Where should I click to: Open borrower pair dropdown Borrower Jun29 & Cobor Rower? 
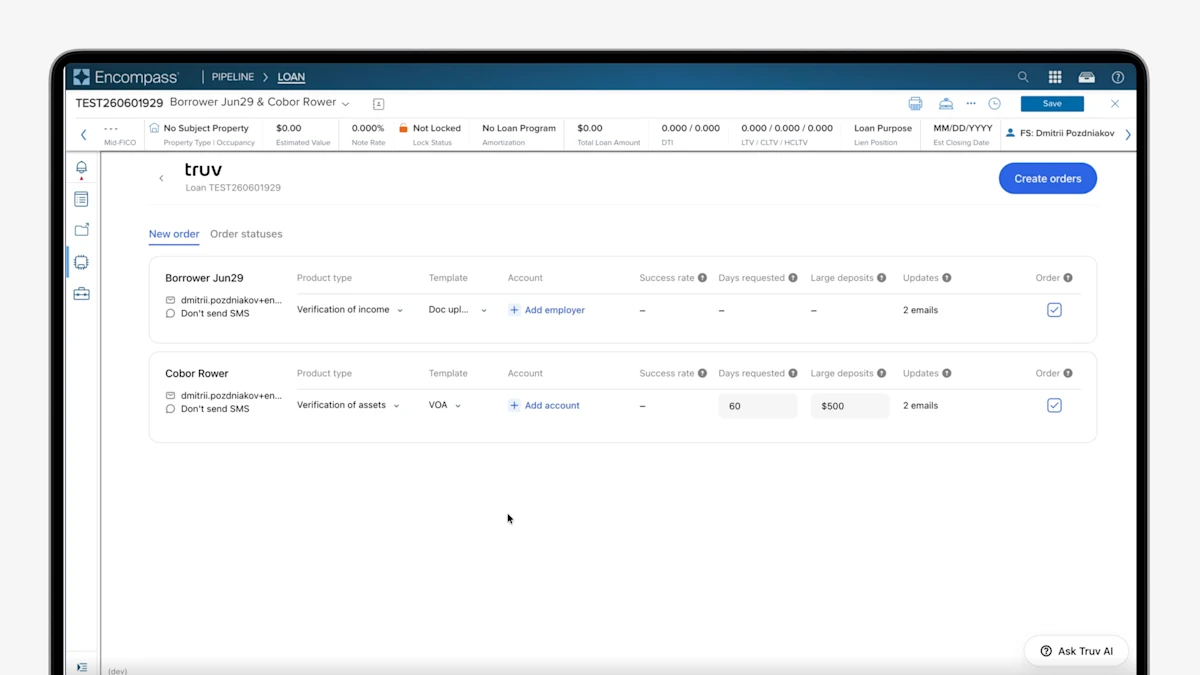point(260,103)
